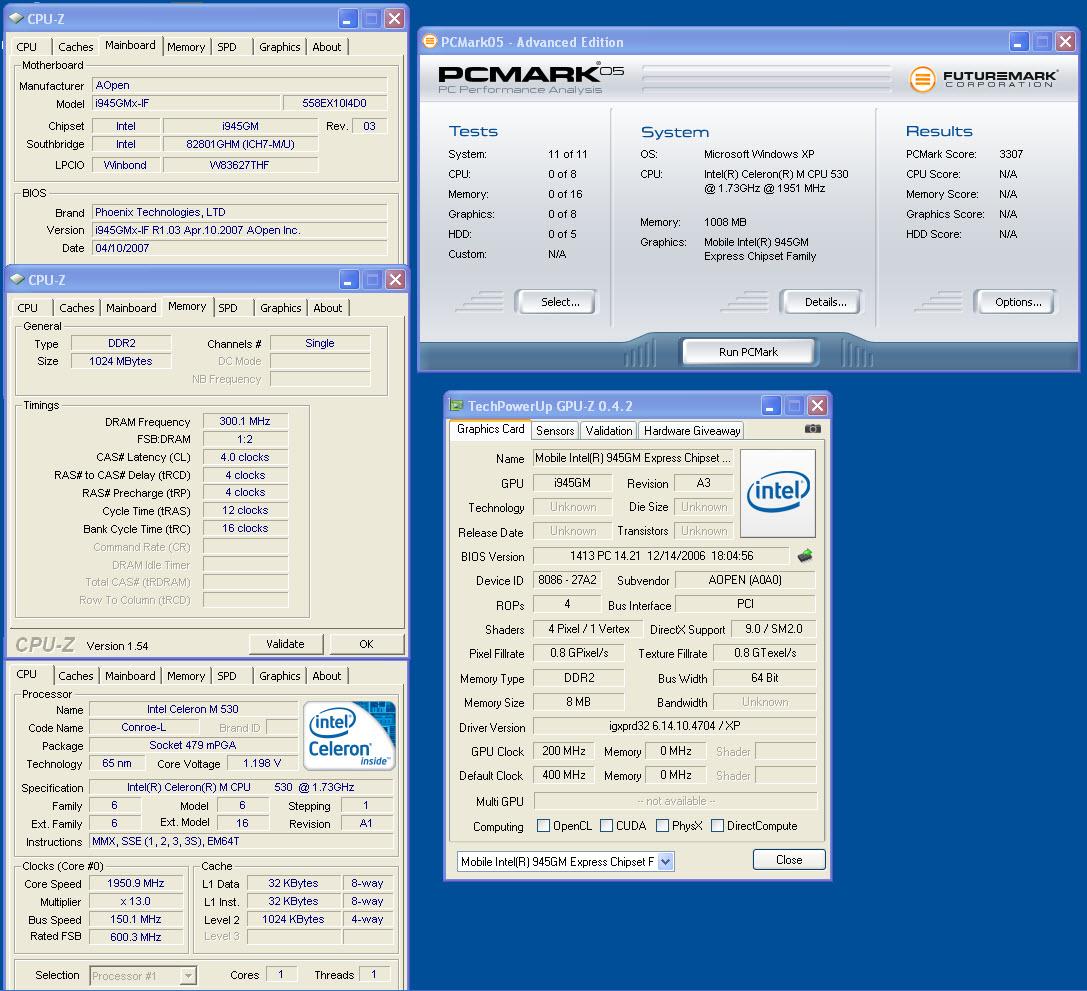Click the Device ID 8086 - 27A2 field
The width and height of the screenshot is (1087, 991).
(567, 580)
